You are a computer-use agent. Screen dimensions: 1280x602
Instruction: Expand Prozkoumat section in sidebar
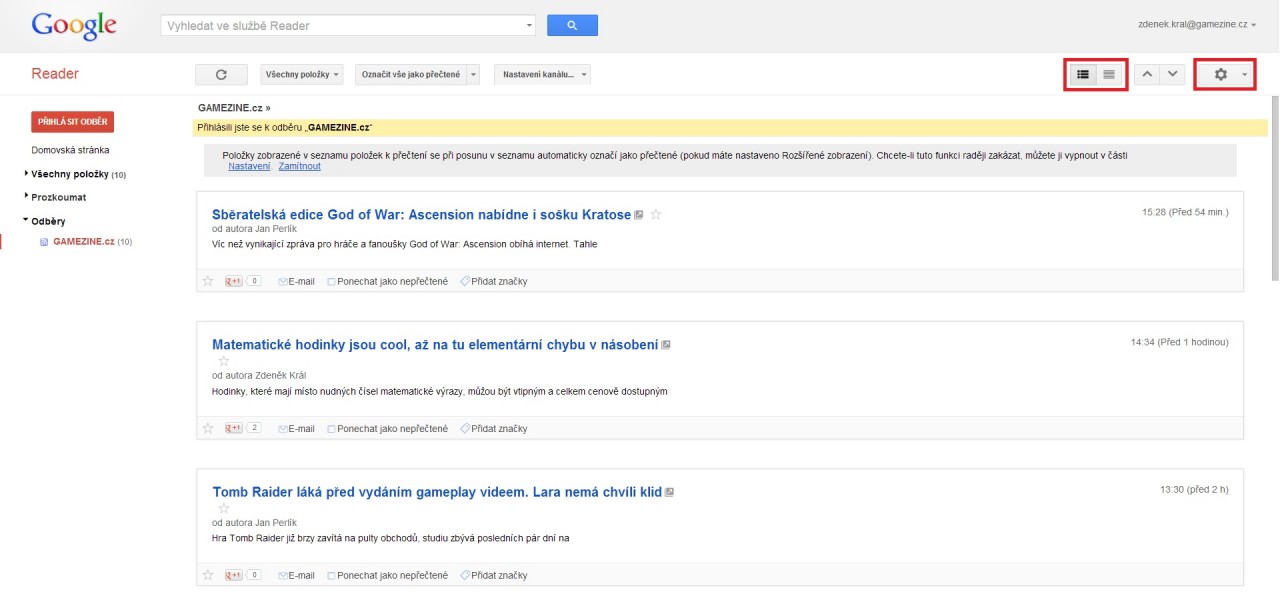click(x=26, y=197)
